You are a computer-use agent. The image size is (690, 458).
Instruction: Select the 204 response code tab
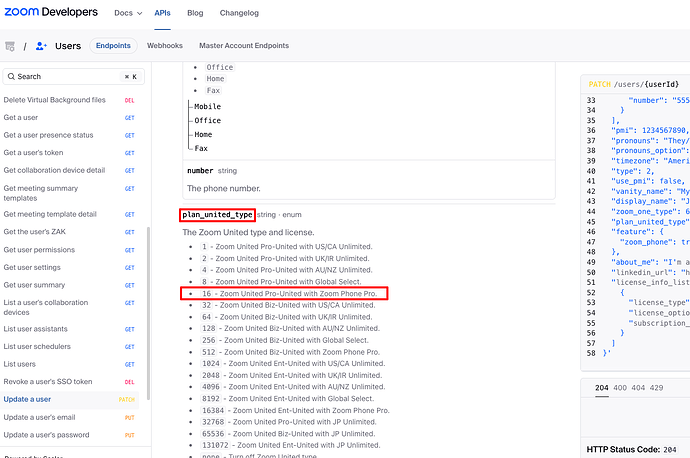point(602,388)
